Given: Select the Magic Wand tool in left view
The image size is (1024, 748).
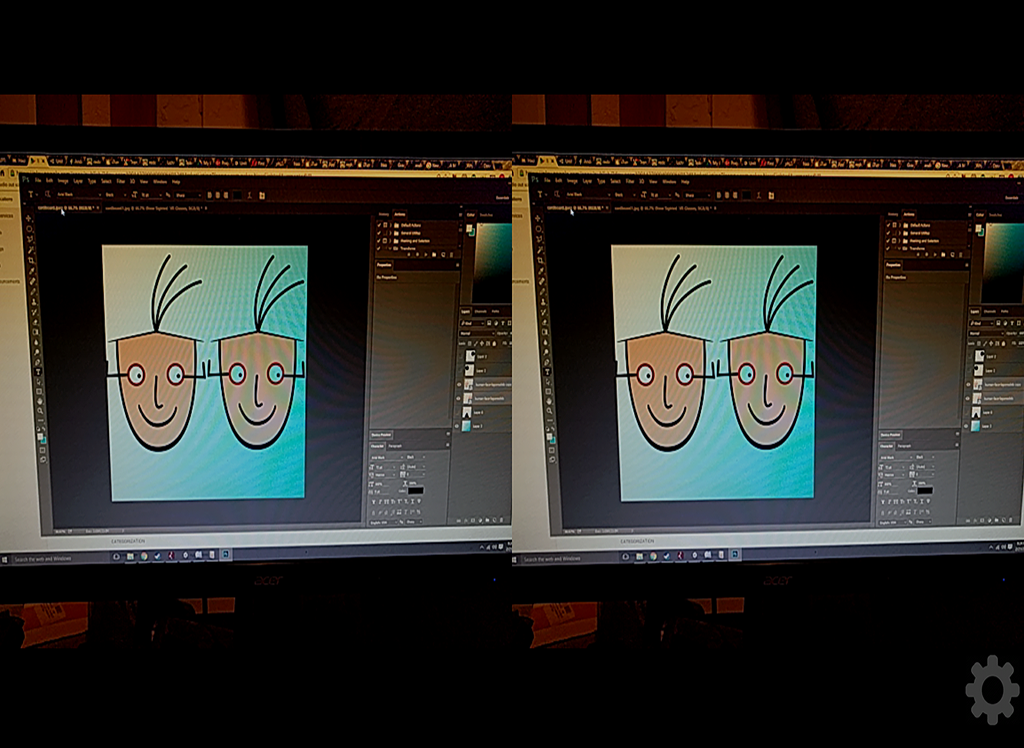Looking at the screenshot, I should pyautogui.click(x=31, y=250).
